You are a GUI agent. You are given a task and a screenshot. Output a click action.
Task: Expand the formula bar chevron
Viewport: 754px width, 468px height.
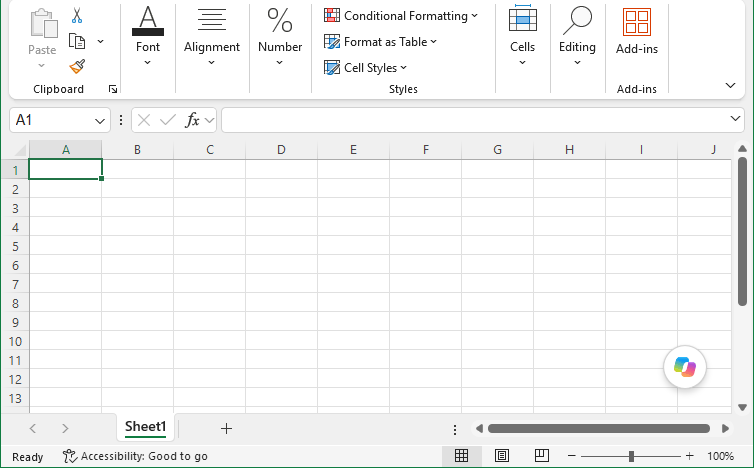735,118
